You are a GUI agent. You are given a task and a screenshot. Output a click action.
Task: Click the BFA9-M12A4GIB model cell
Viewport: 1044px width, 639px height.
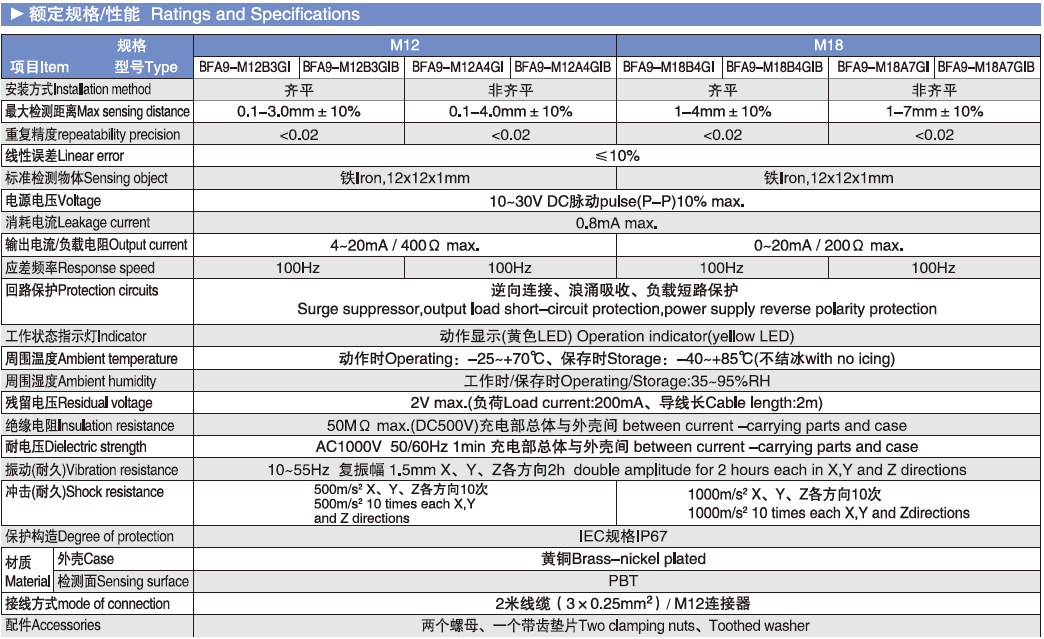tap(562, 68)
